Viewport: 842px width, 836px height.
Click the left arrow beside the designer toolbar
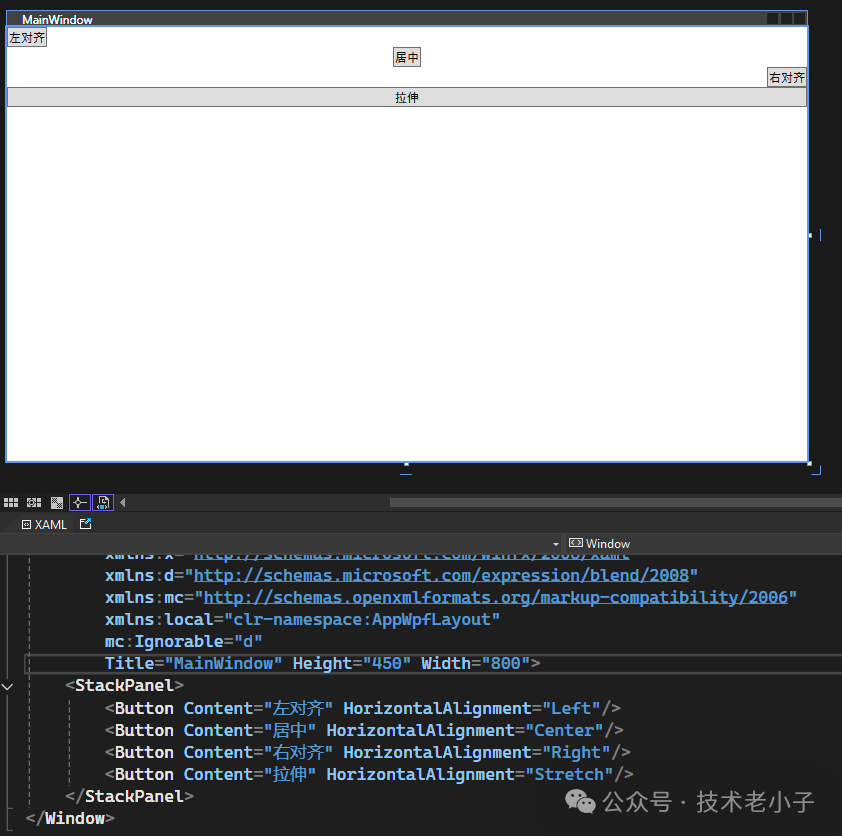click(x=123, y=502)
